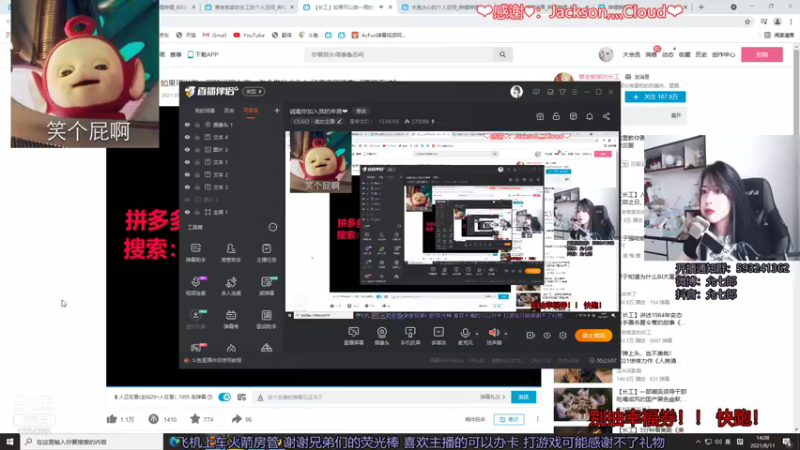Click the share icon in streaming app
Screen dimensions: 800x450
click(x=606, y=116)
